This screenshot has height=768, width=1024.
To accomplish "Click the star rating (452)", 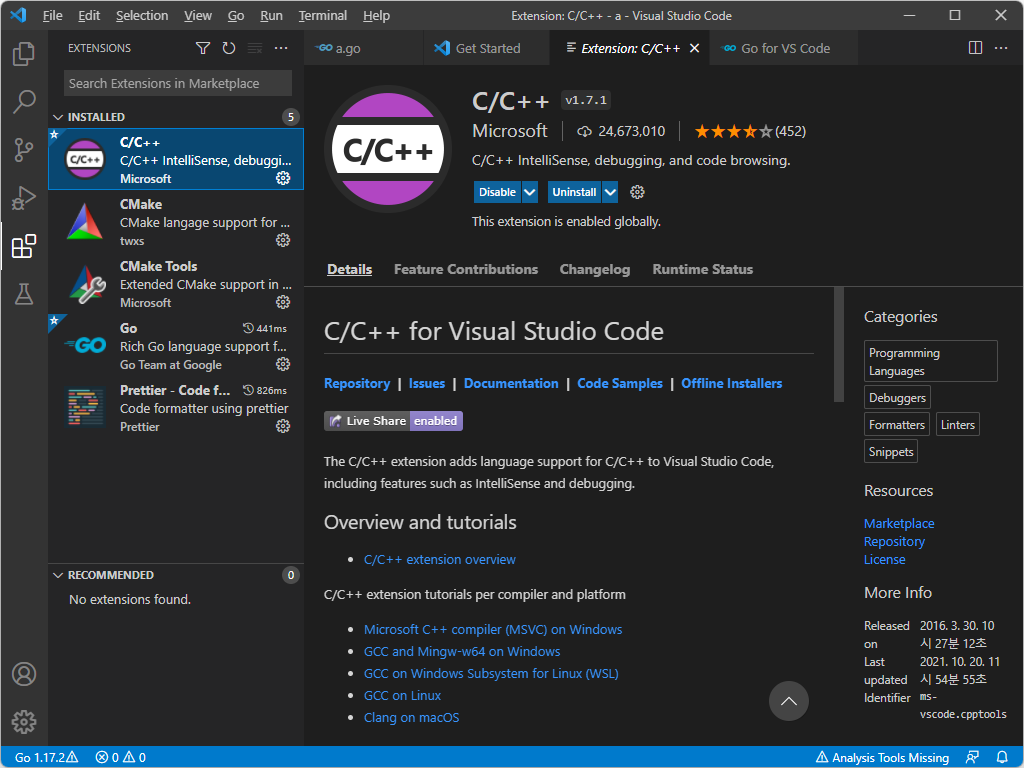I will [750, 131].
